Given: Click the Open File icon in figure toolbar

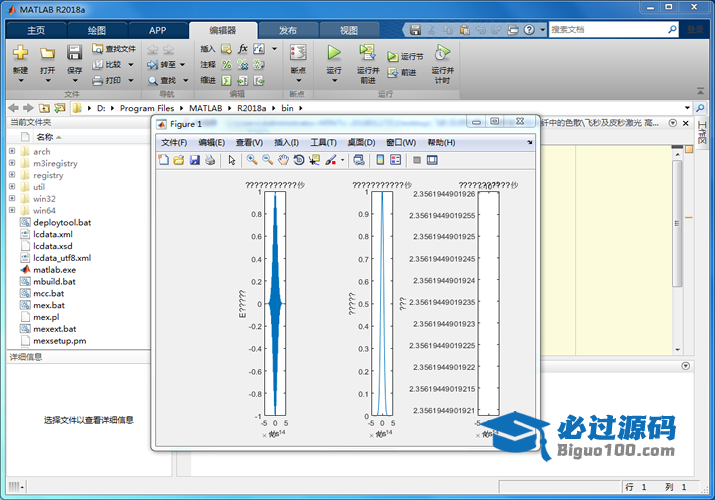Looking at the screenshot, I should 179,160.
